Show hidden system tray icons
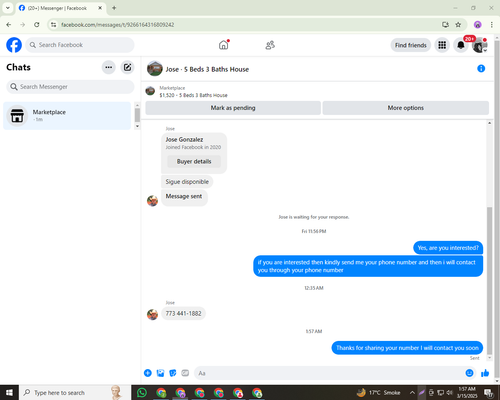500x400 pixels. point(412,393)
